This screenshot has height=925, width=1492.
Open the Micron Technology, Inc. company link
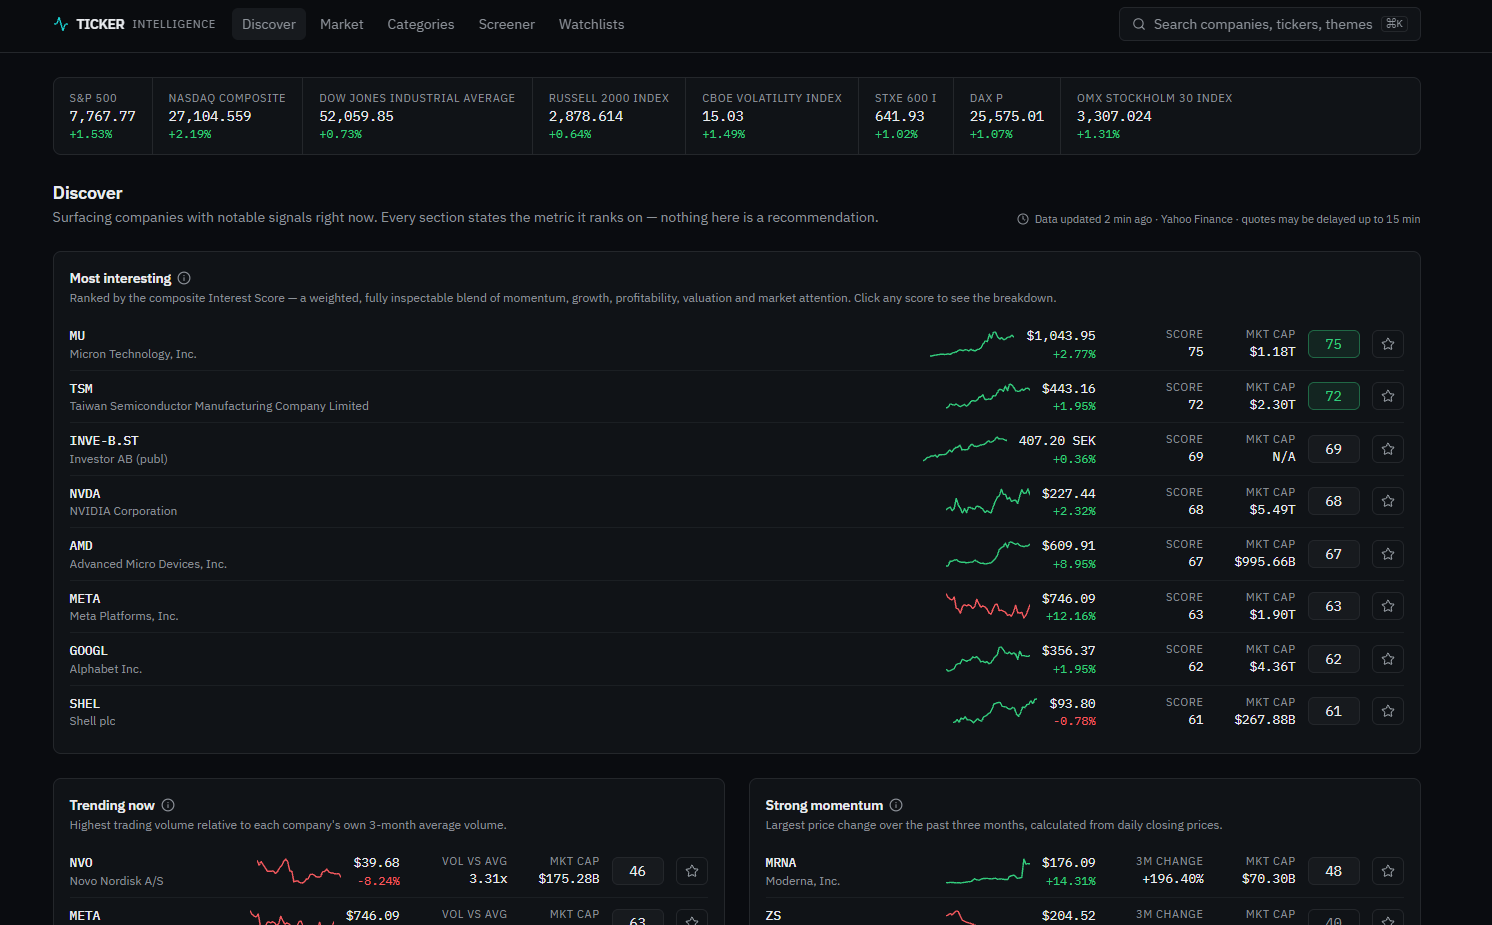tap(133, 354)
